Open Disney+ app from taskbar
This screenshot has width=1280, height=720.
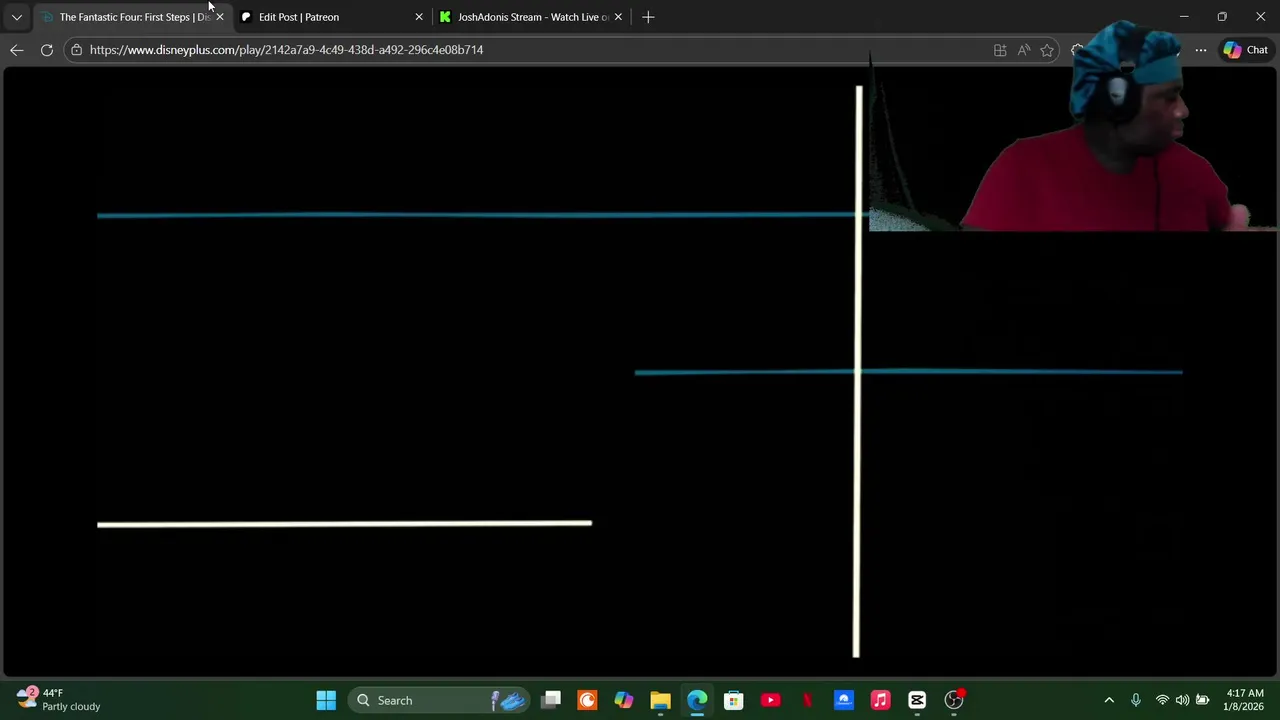[844, 700]
